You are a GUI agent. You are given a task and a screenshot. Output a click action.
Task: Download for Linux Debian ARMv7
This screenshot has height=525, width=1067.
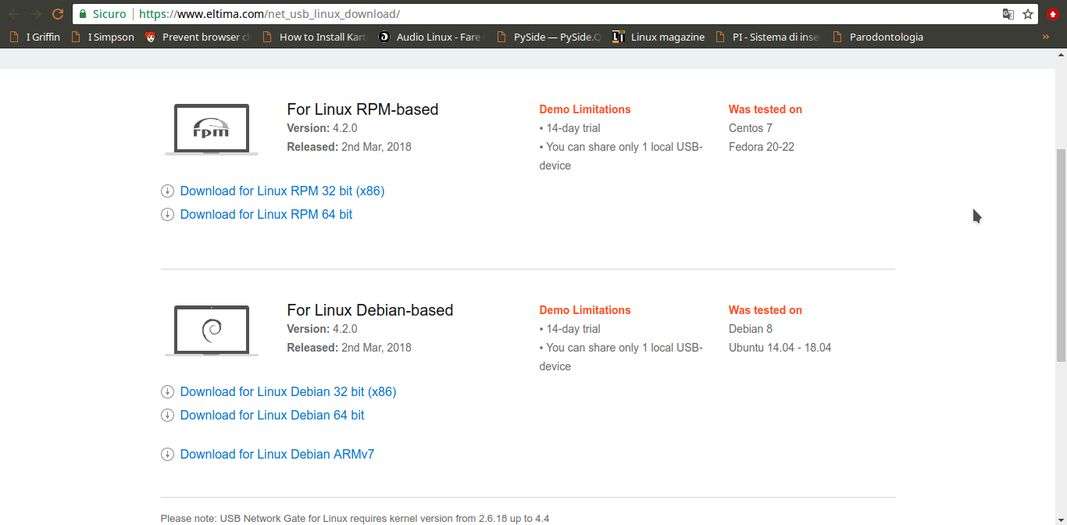point(277,454)
